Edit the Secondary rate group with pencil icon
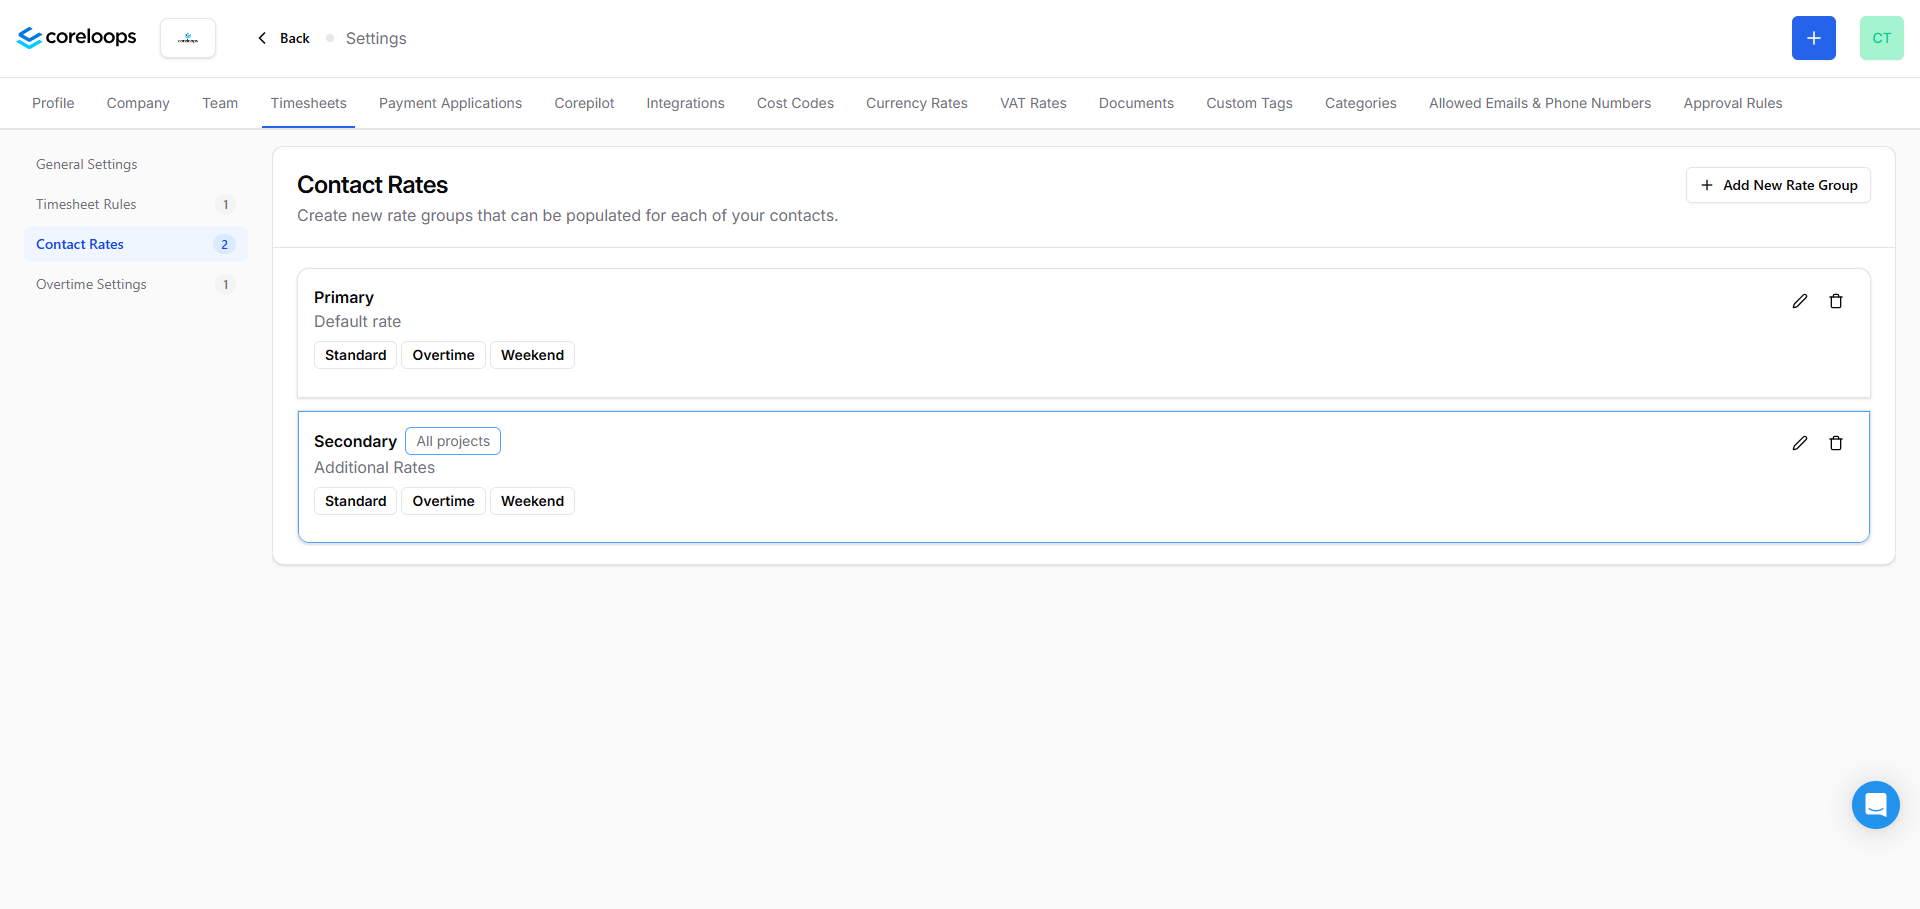 (1799, 443)
